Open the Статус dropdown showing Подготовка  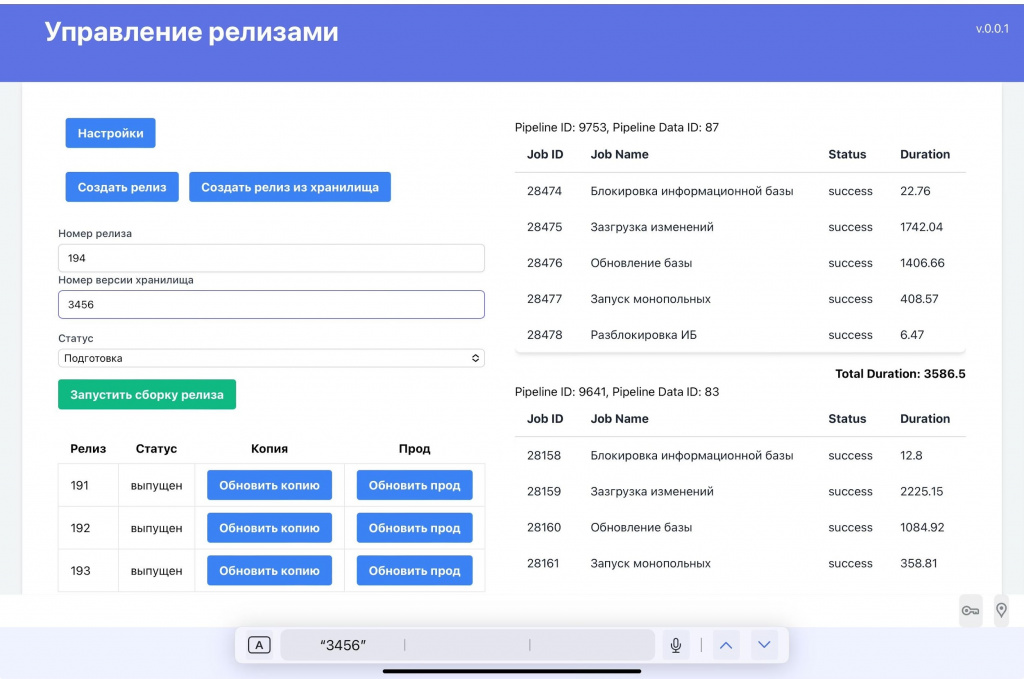(x=270, y=357)
